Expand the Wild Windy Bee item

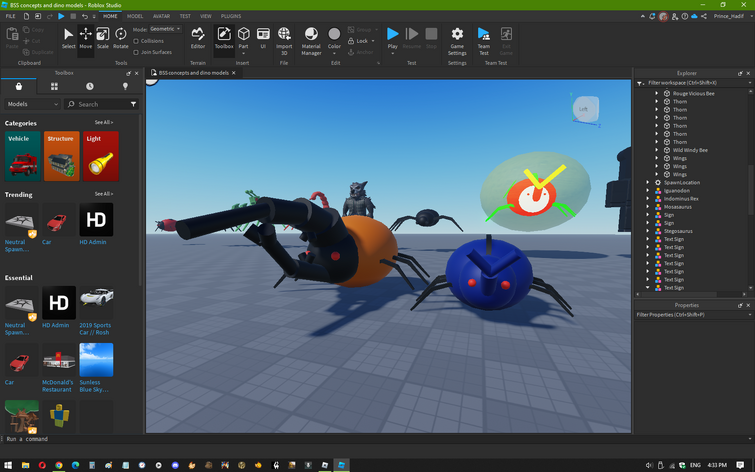[656, 150]
